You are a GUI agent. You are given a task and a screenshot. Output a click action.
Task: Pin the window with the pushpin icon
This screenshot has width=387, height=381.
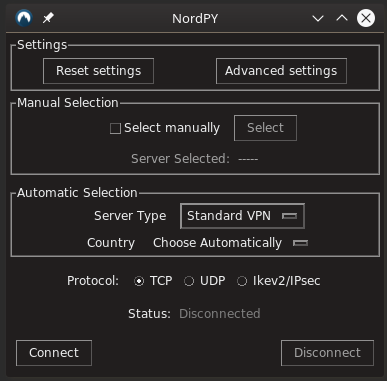point(48,18)
